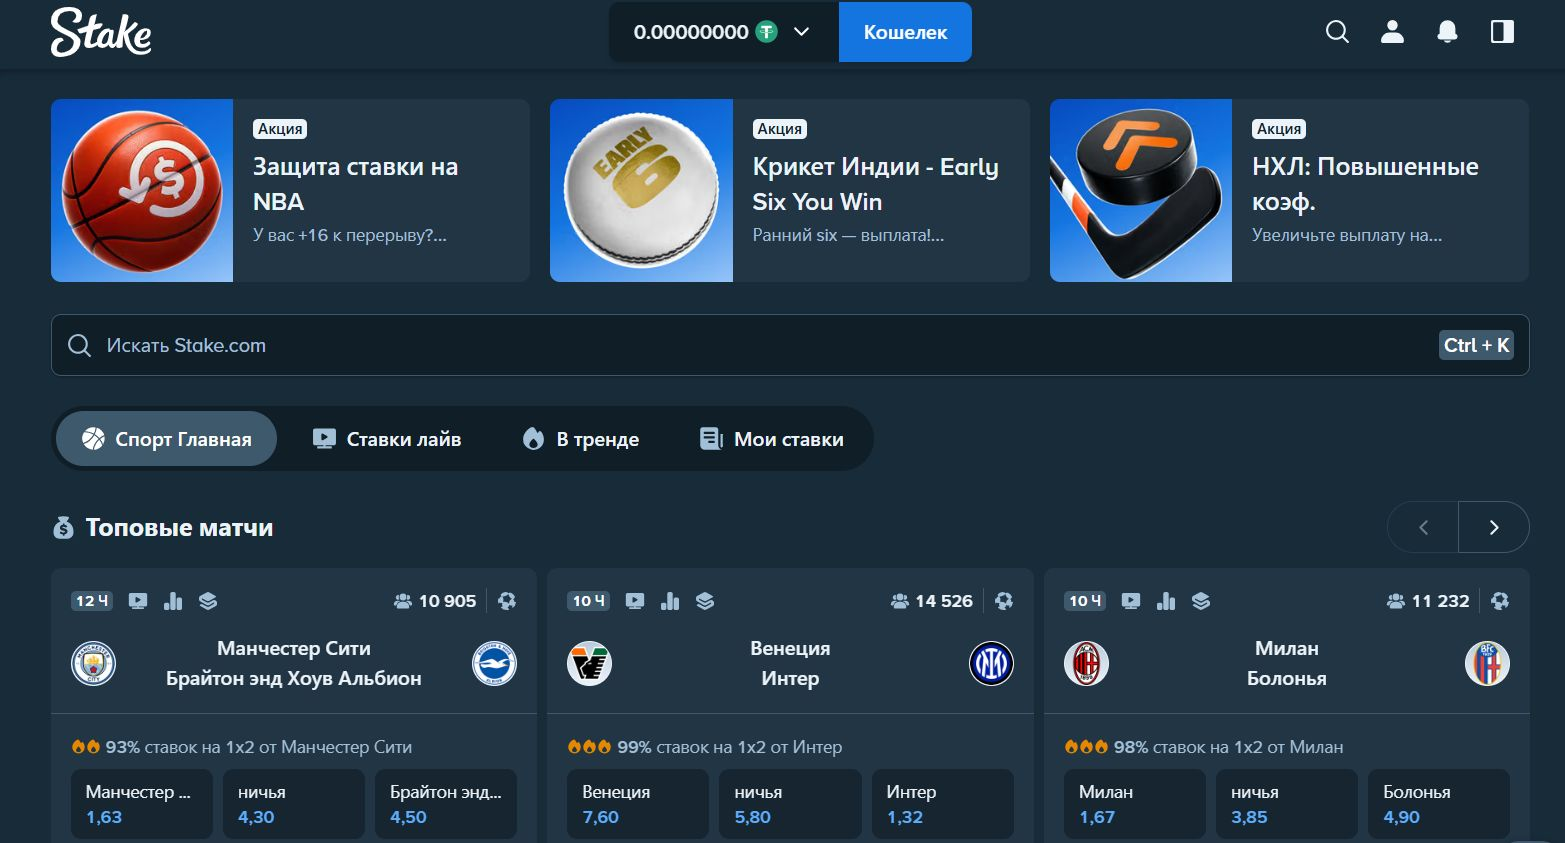Open live stream icon for Венеция match
The image size is (1565, 843).
click(635, 601)
